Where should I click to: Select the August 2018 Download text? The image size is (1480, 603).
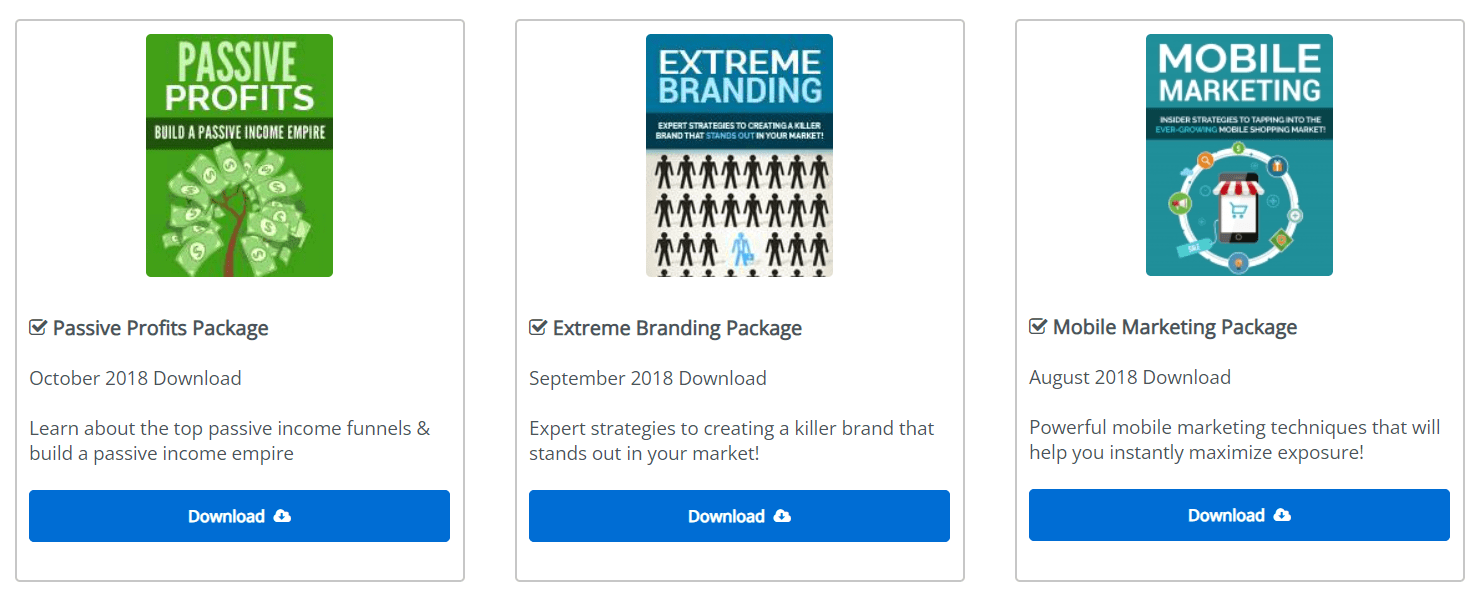[x=1130, y=377]
